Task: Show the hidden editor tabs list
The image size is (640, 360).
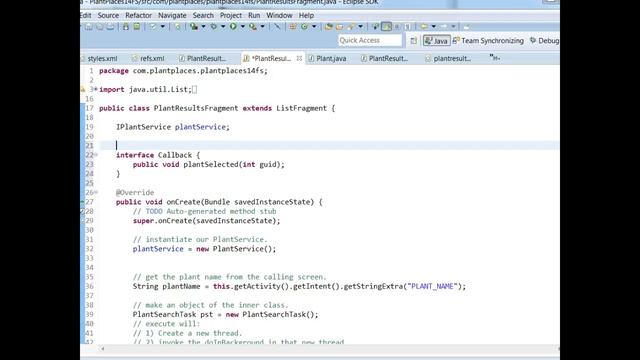Action: pyautogui.click(x=495, y=58)
